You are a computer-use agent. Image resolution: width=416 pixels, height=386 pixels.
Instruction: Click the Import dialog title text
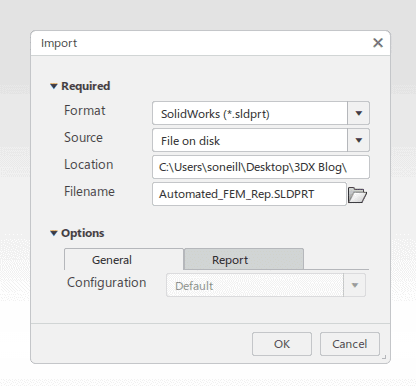pyautogui.click(x=59, y=43)
